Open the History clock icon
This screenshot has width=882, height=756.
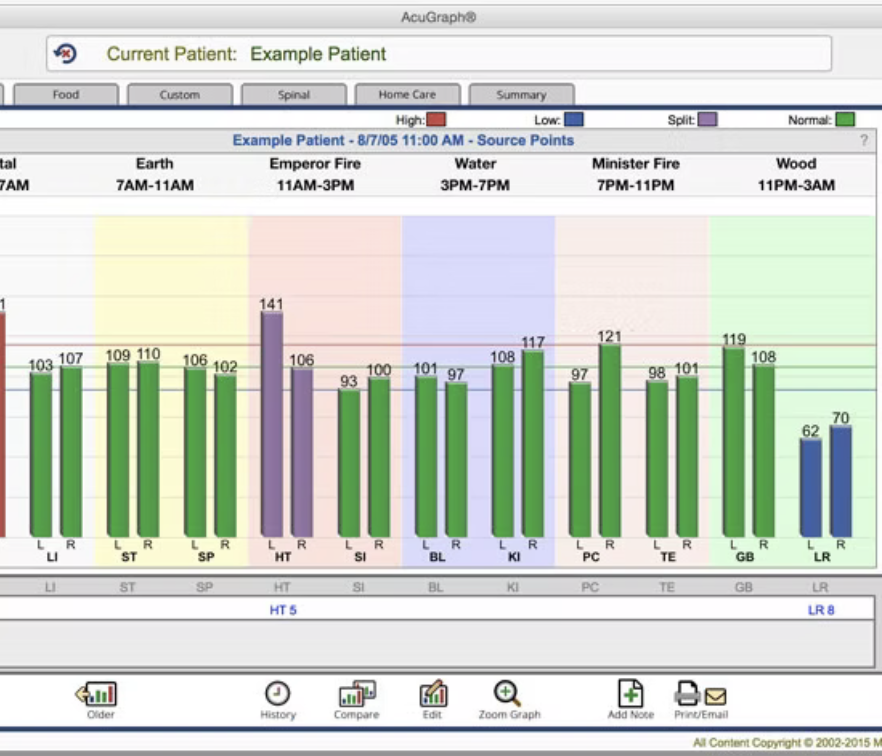click(277, 694)
